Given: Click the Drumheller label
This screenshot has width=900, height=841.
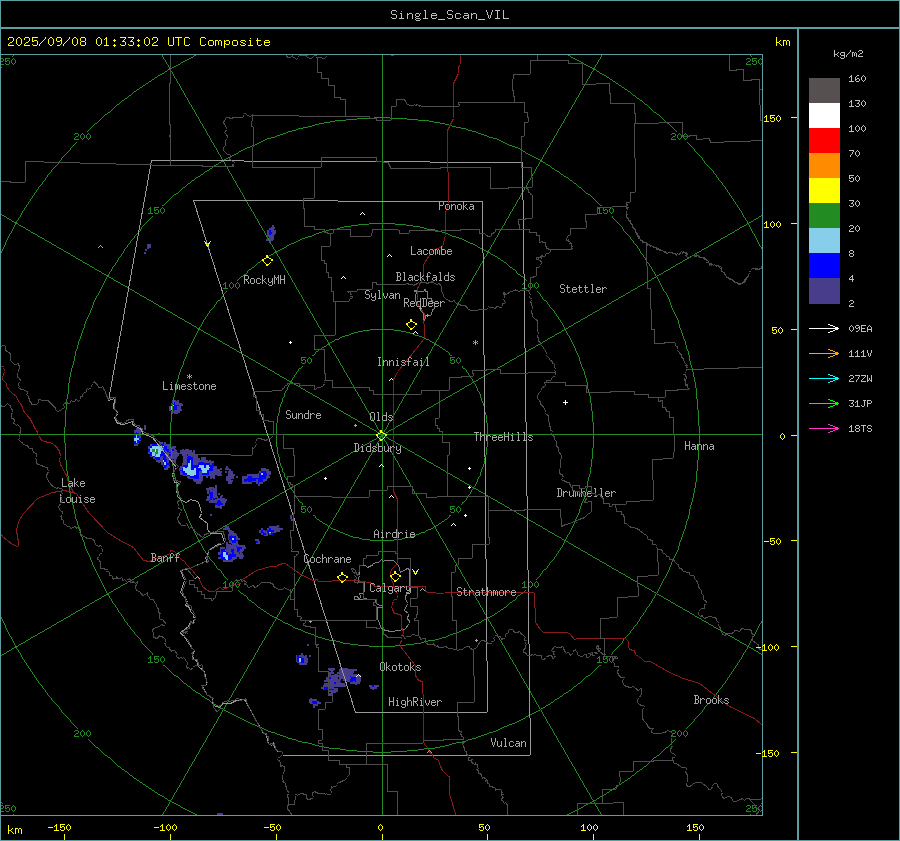Looking at the screenshot, I should [586, 493].
